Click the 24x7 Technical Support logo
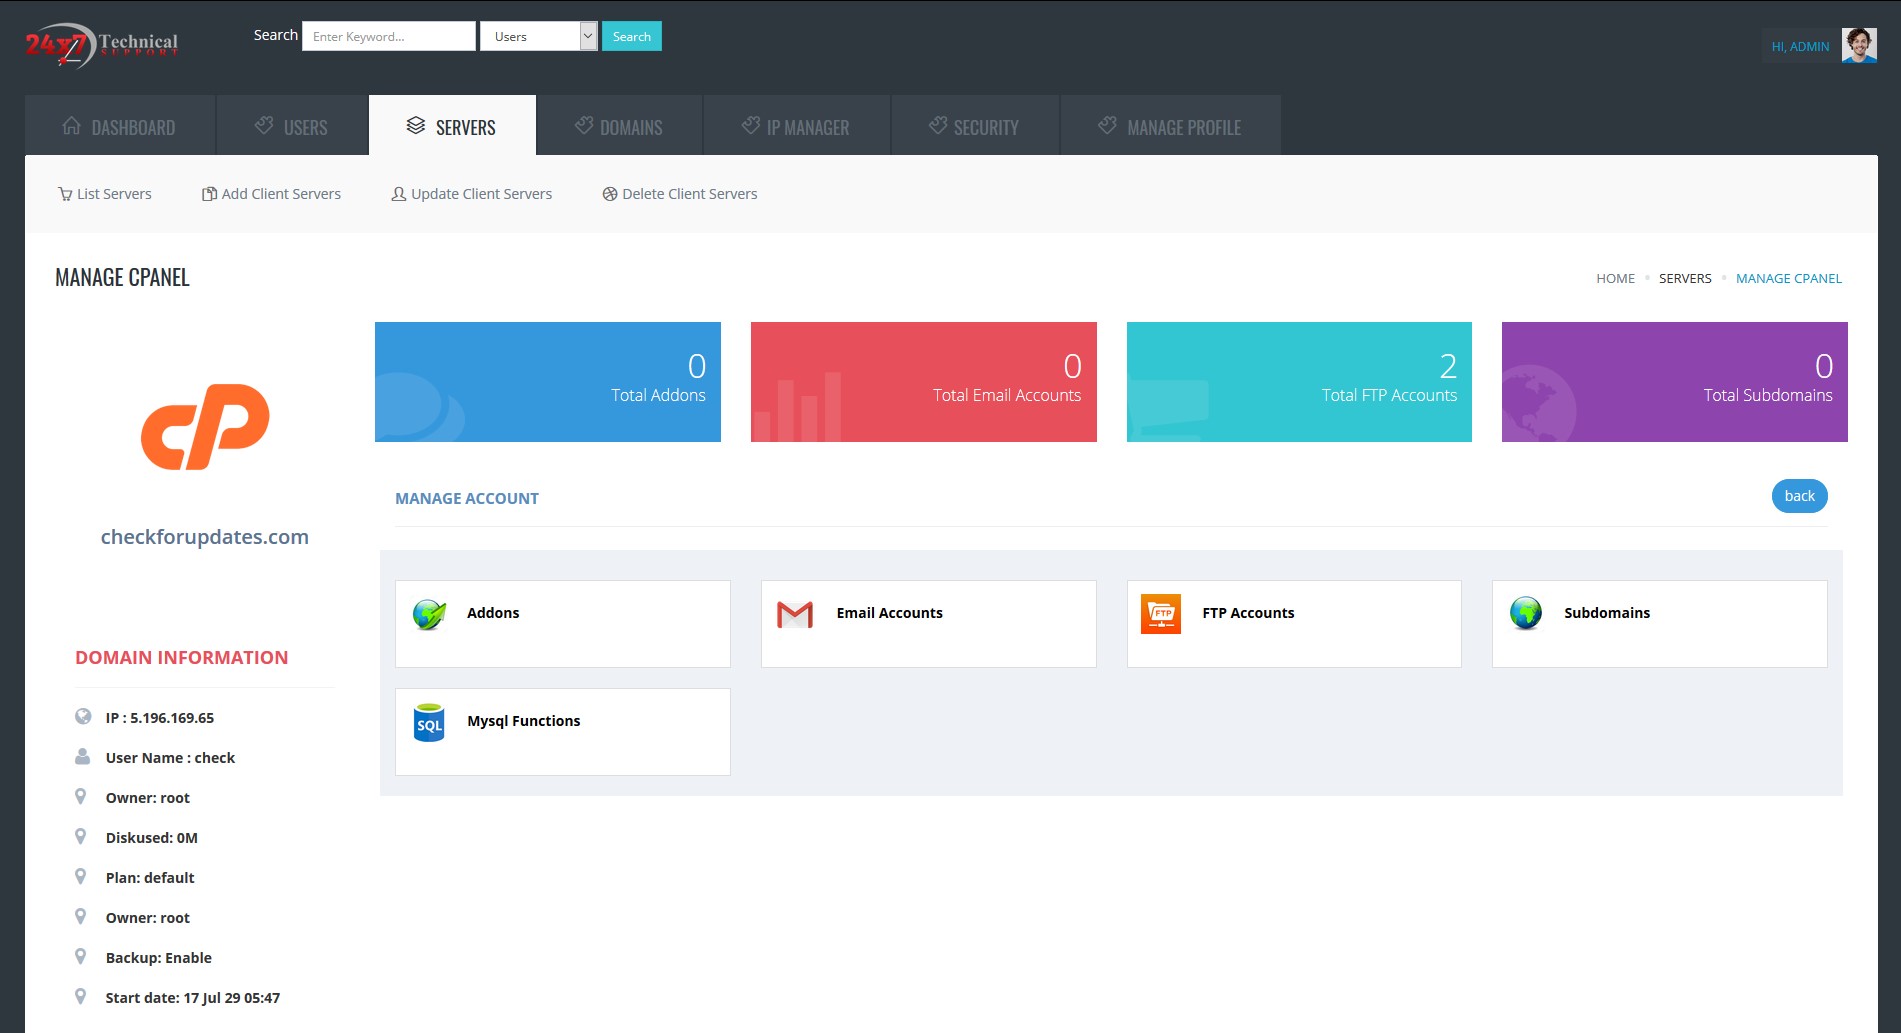Screen dimensions: 1901x1033 tap(101, 45)
